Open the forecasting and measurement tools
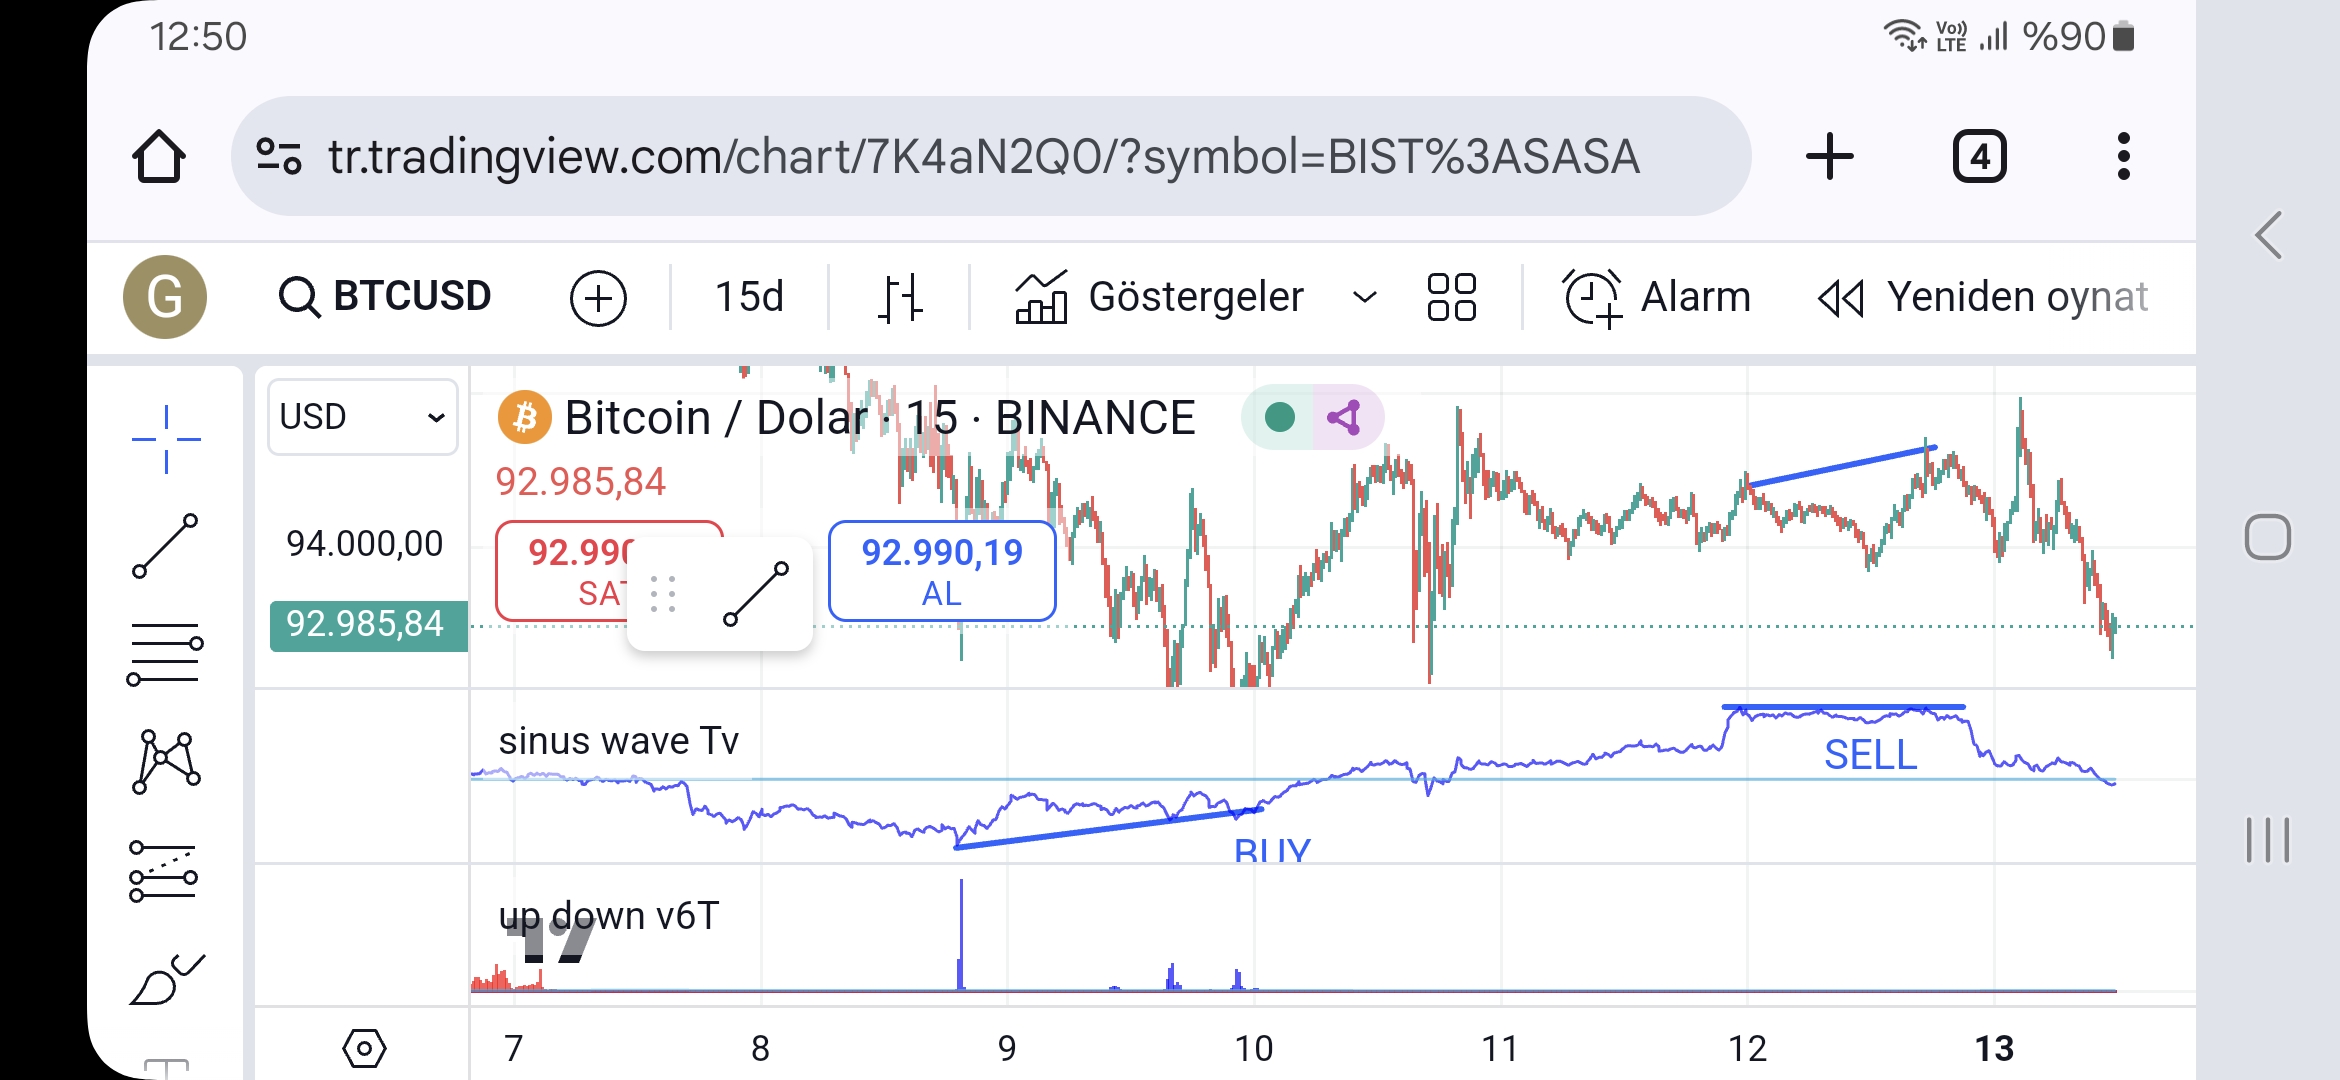 click(164, 870)
